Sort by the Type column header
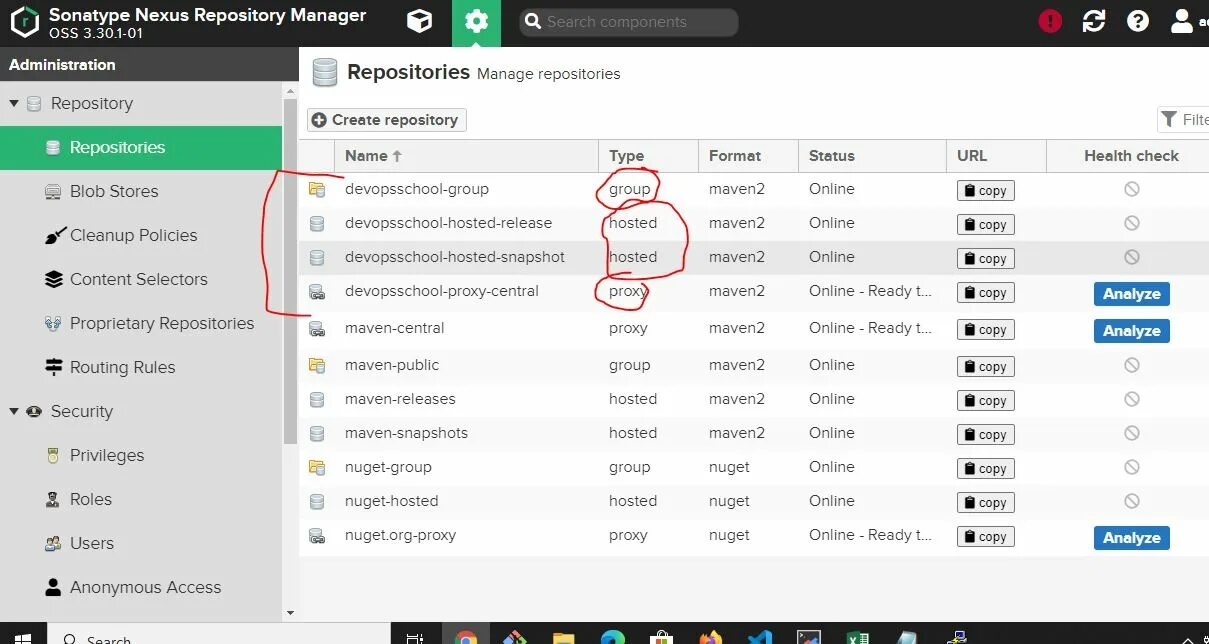The width and height of the screenshot is (1209, 644). click(x=649, y=156)
